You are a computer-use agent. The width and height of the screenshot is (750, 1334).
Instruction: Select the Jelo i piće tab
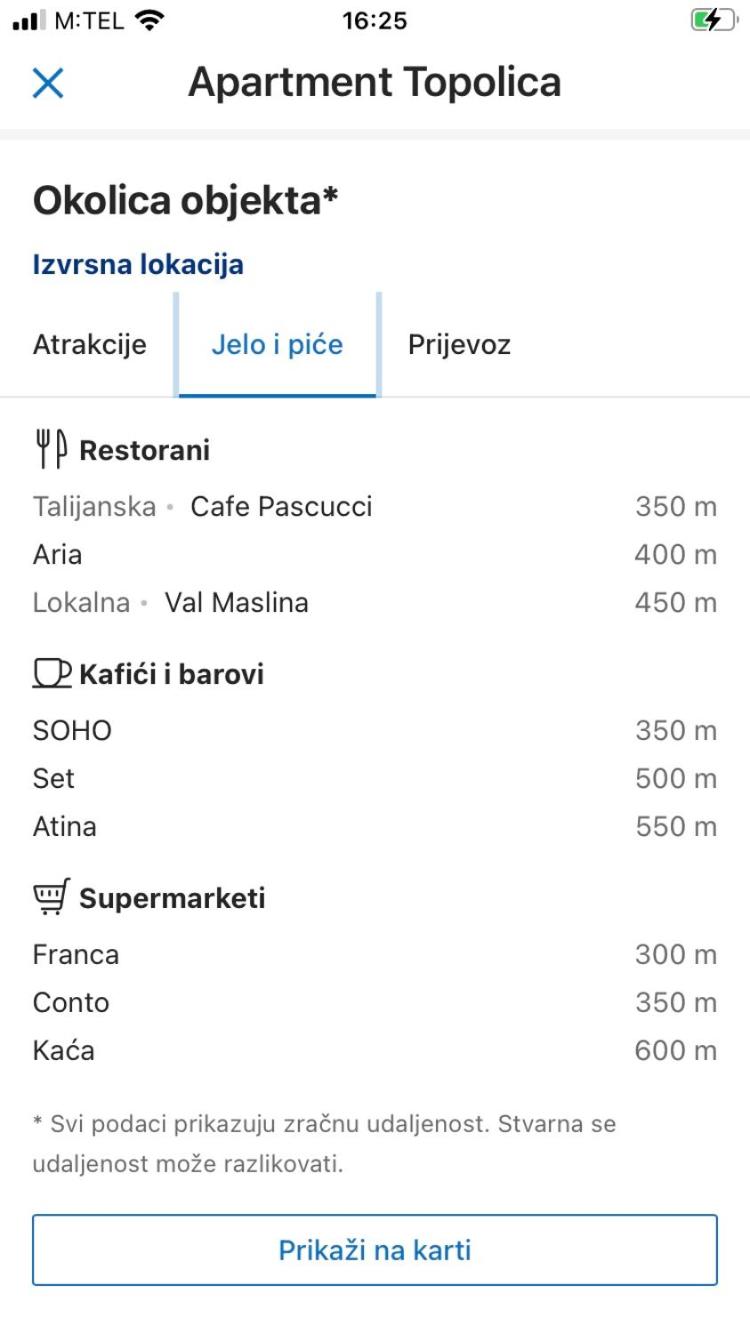pos(277,345)
